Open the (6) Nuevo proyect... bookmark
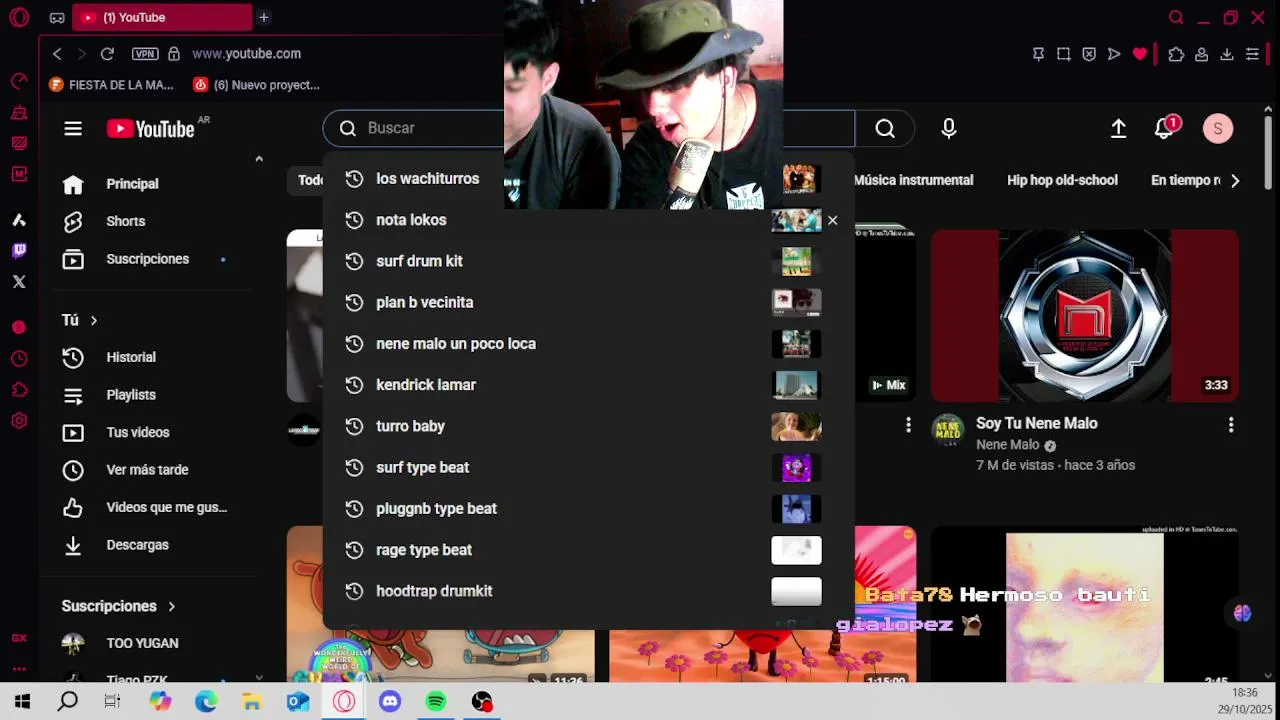The width and height of the screenshot is (1280, 720). 256,85
